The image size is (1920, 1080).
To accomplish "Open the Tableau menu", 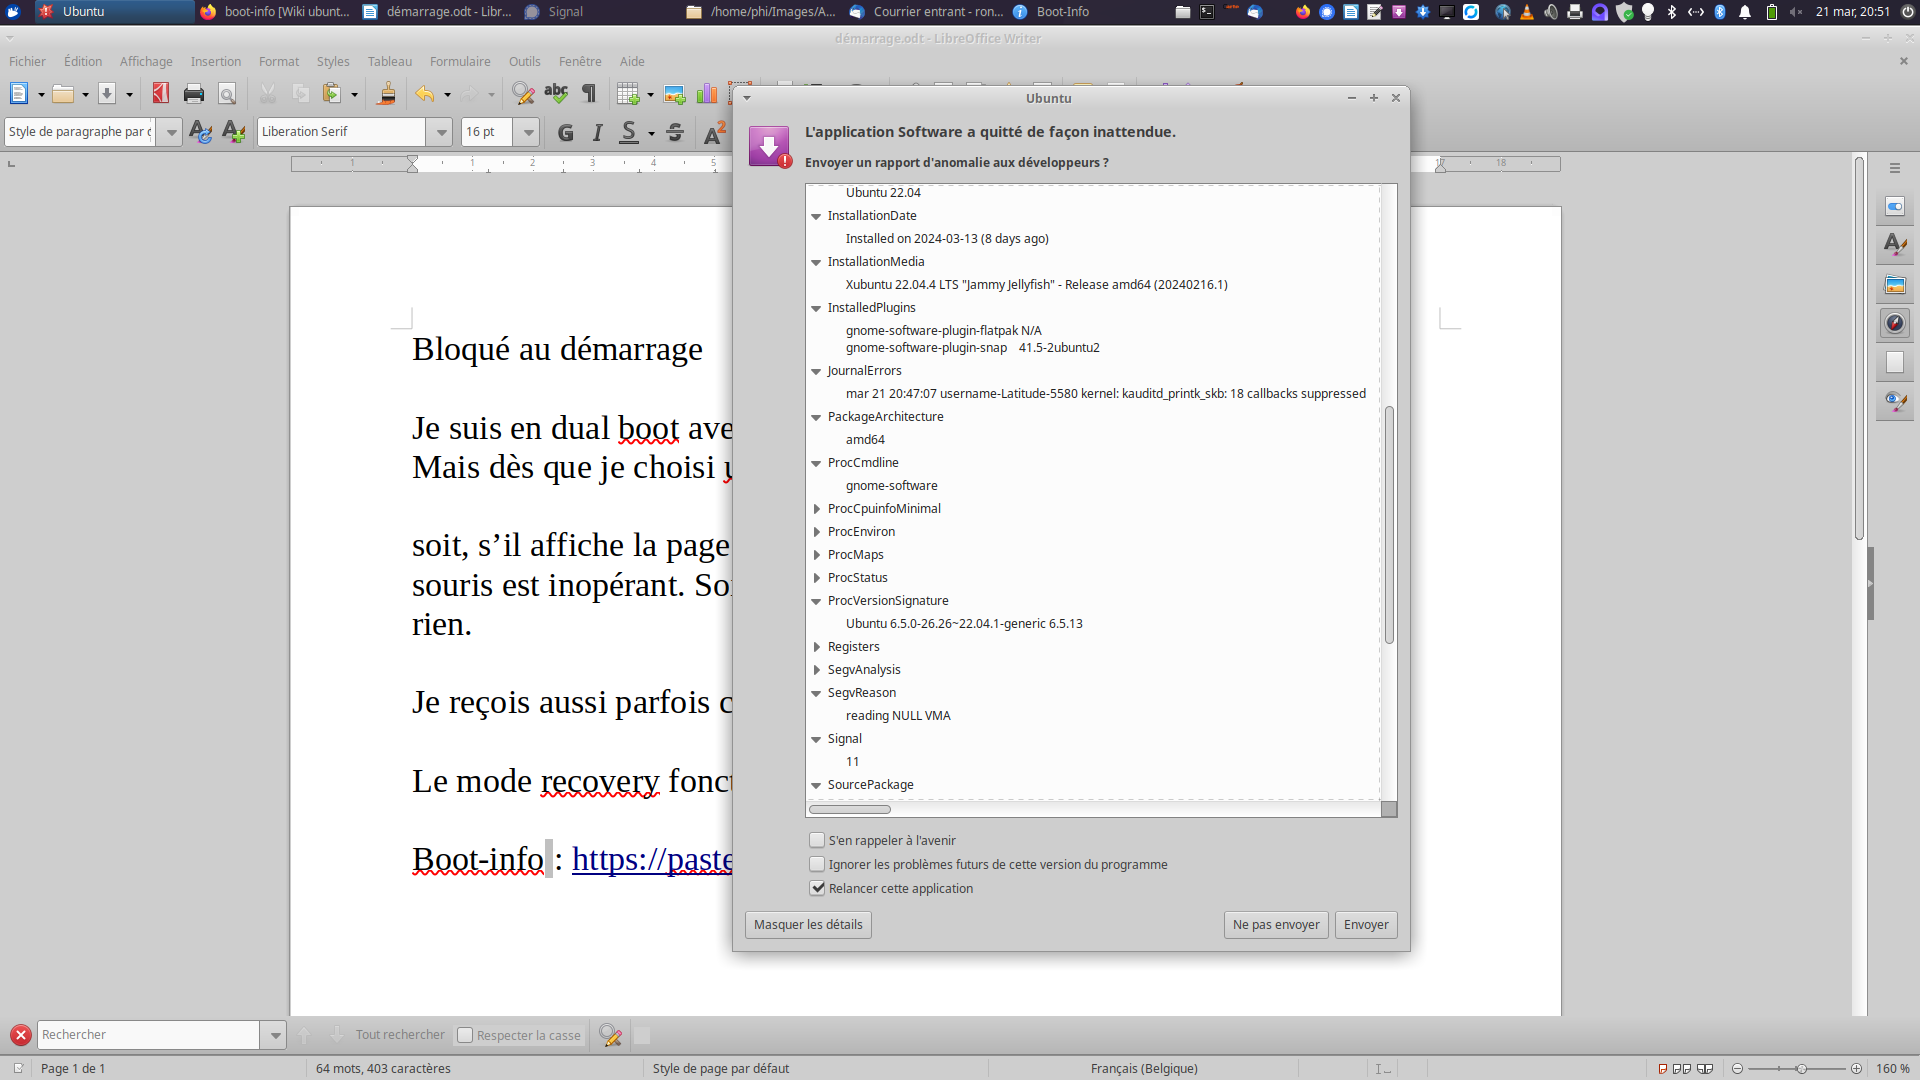I will pyautogui.click(x=389, y=61).
